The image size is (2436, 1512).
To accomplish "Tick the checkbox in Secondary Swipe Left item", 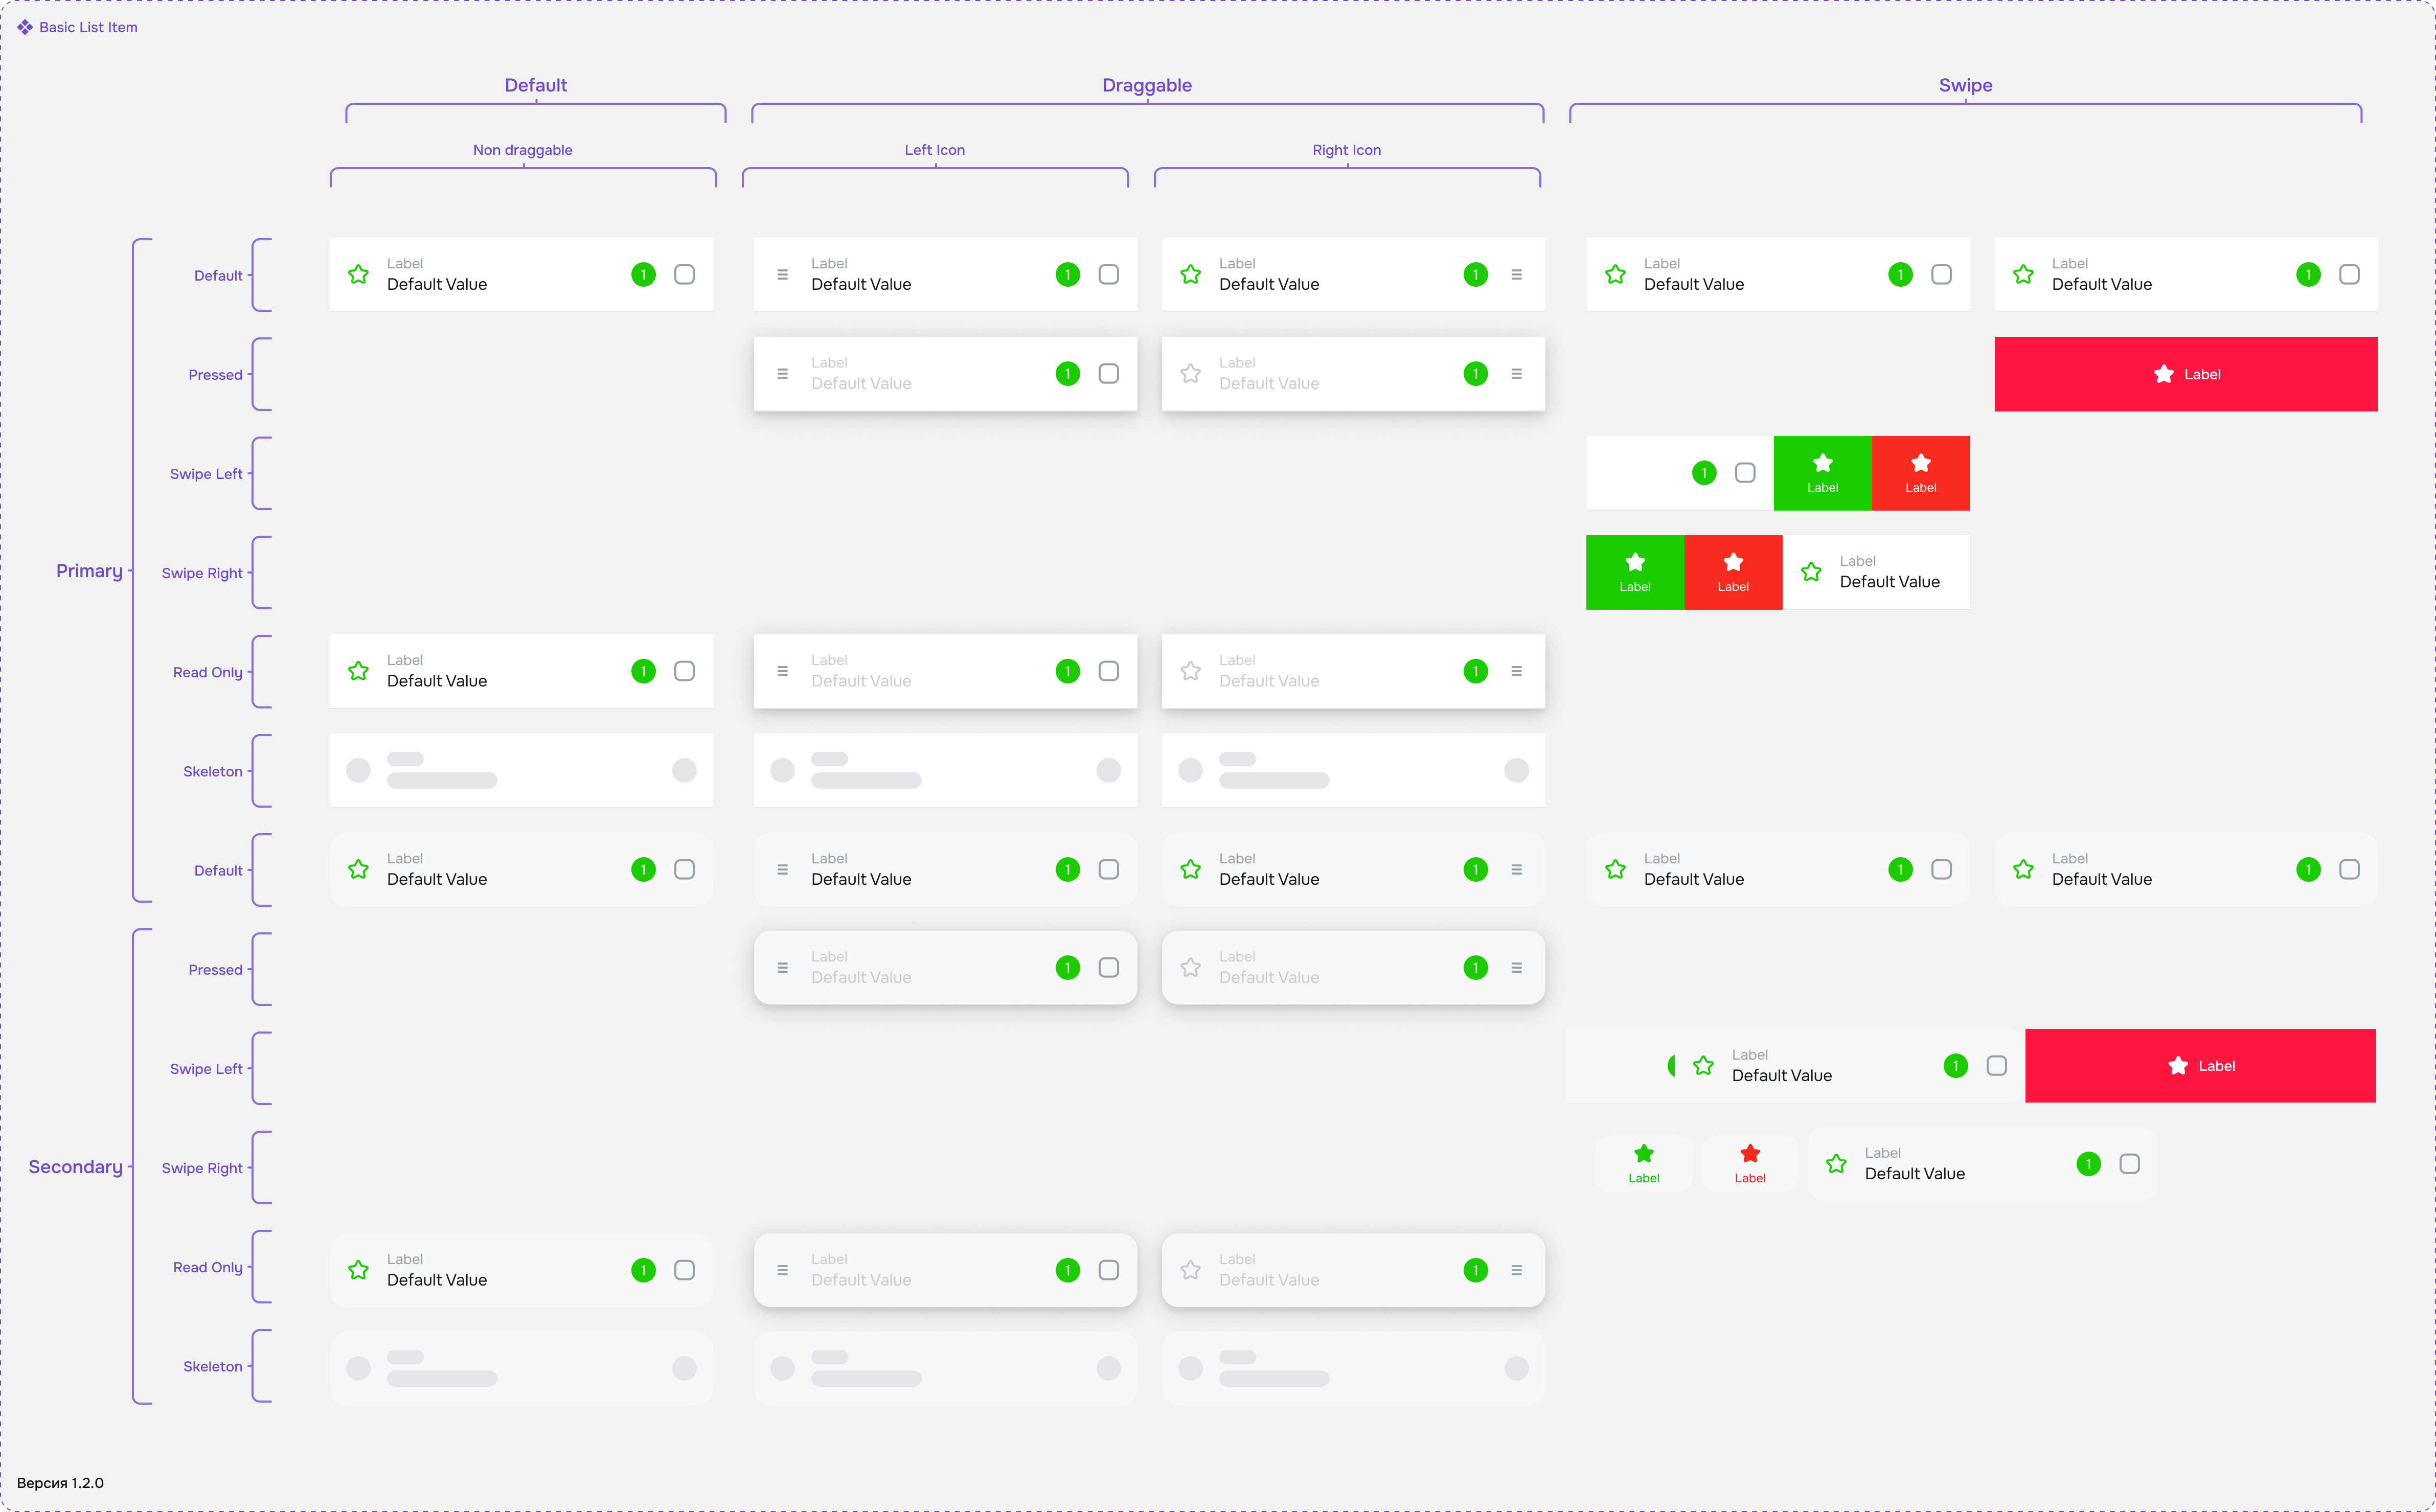I will point(1996,1066).
